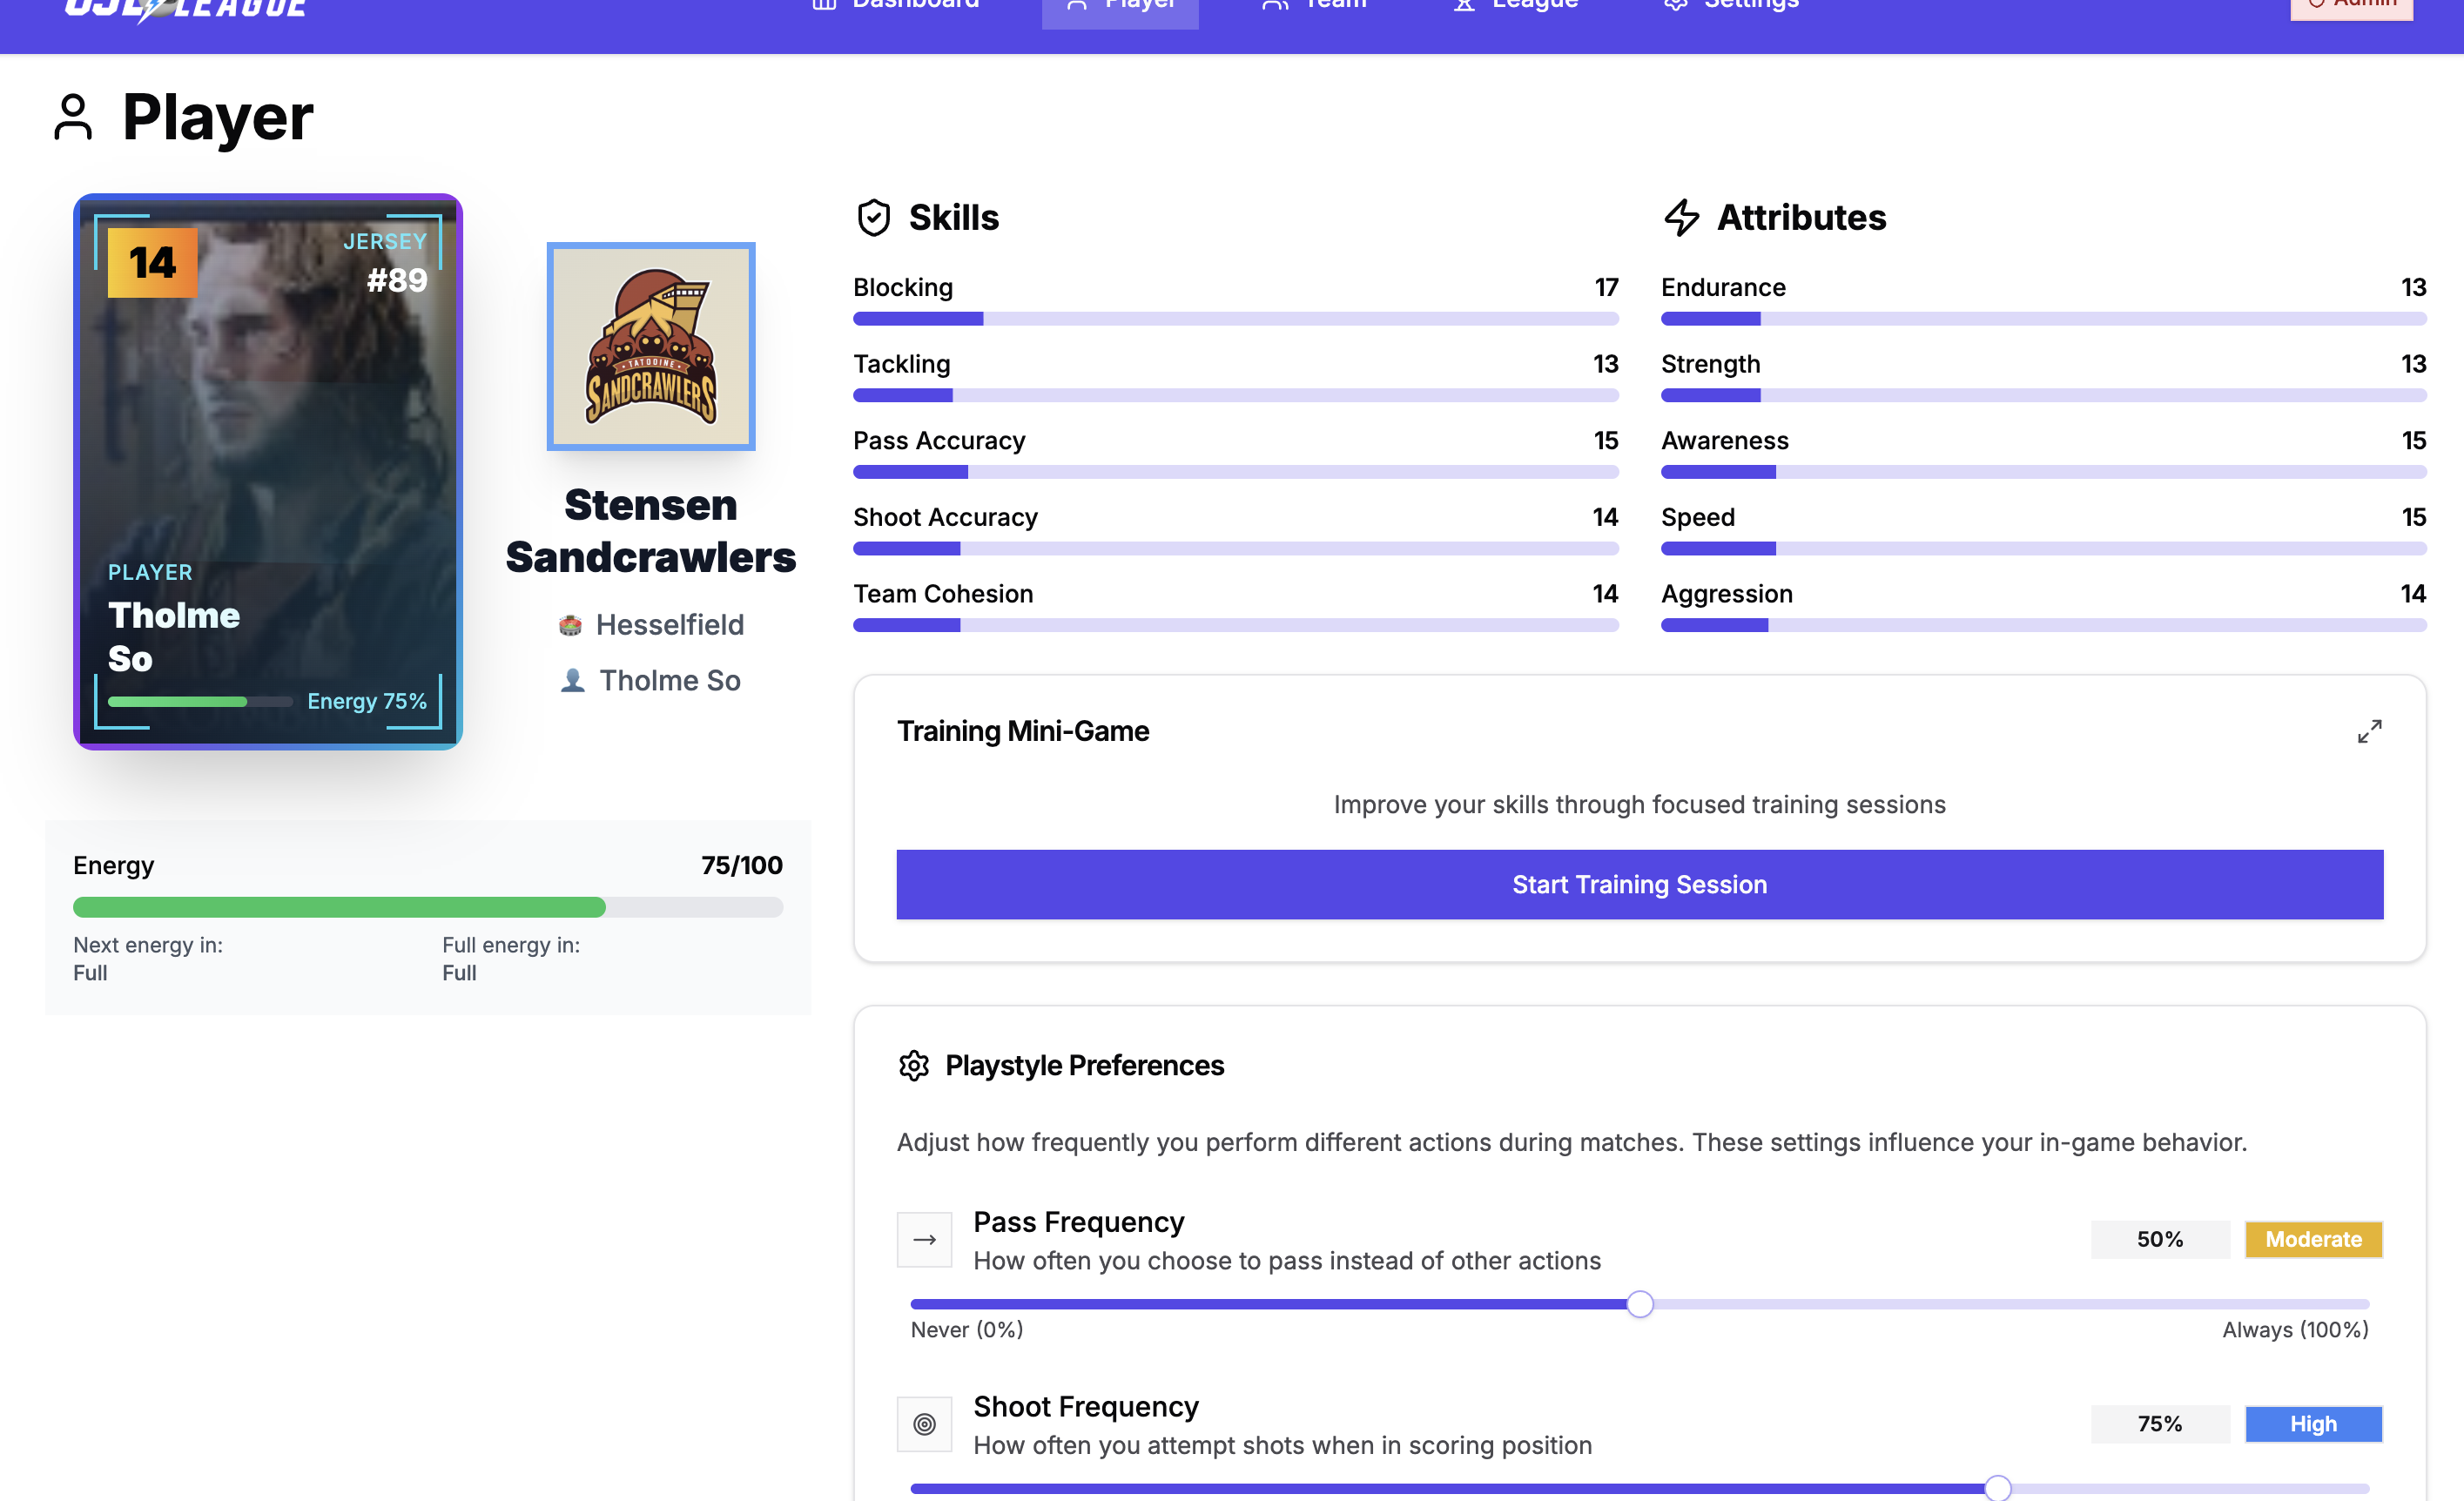
Task: Click the Tholme So player card
Action: click(x=267, y=471)
